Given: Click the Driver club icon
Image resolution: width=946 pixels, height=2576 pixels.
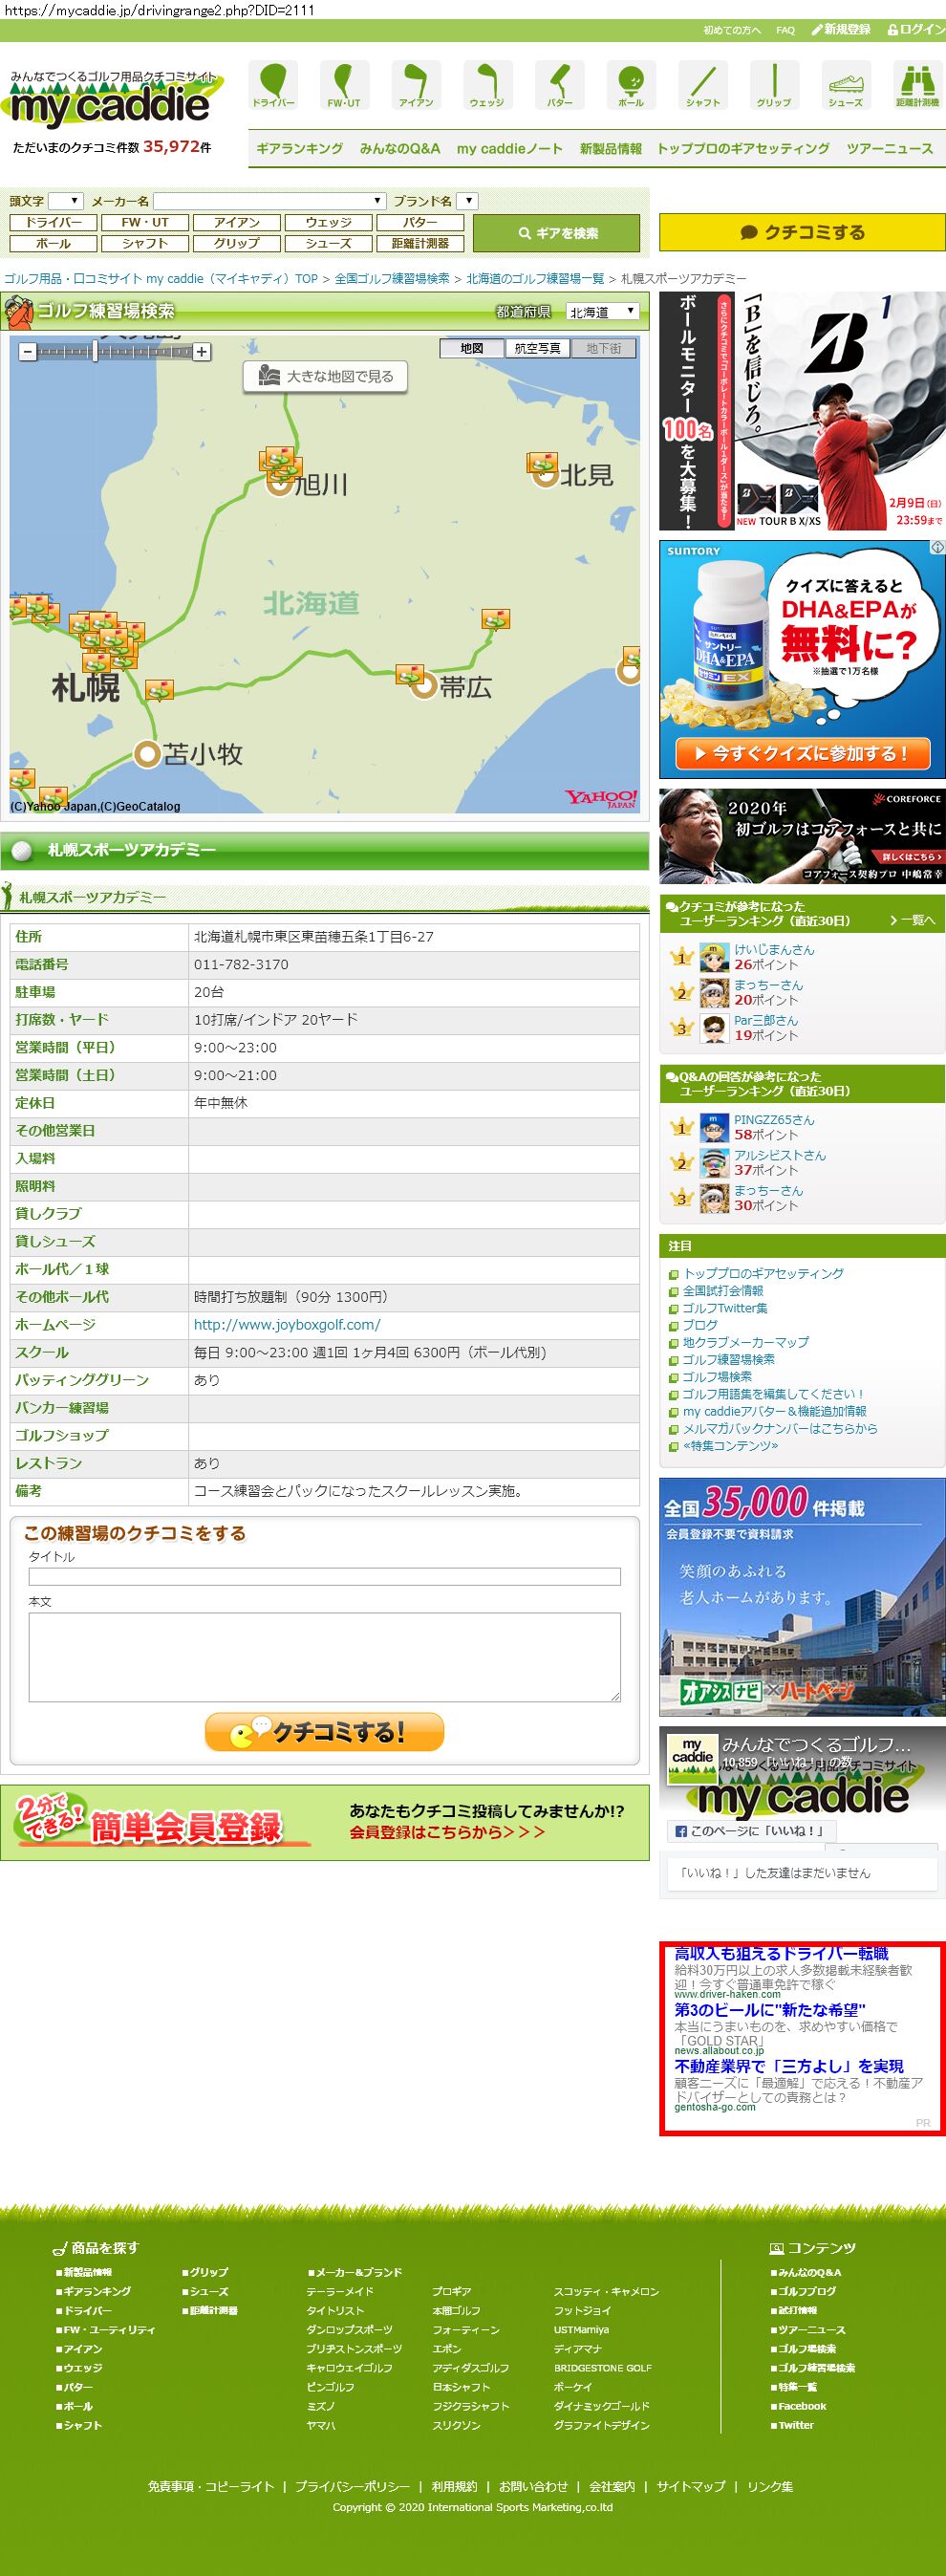Looking at the screenshot, I should tap(273, 85).
